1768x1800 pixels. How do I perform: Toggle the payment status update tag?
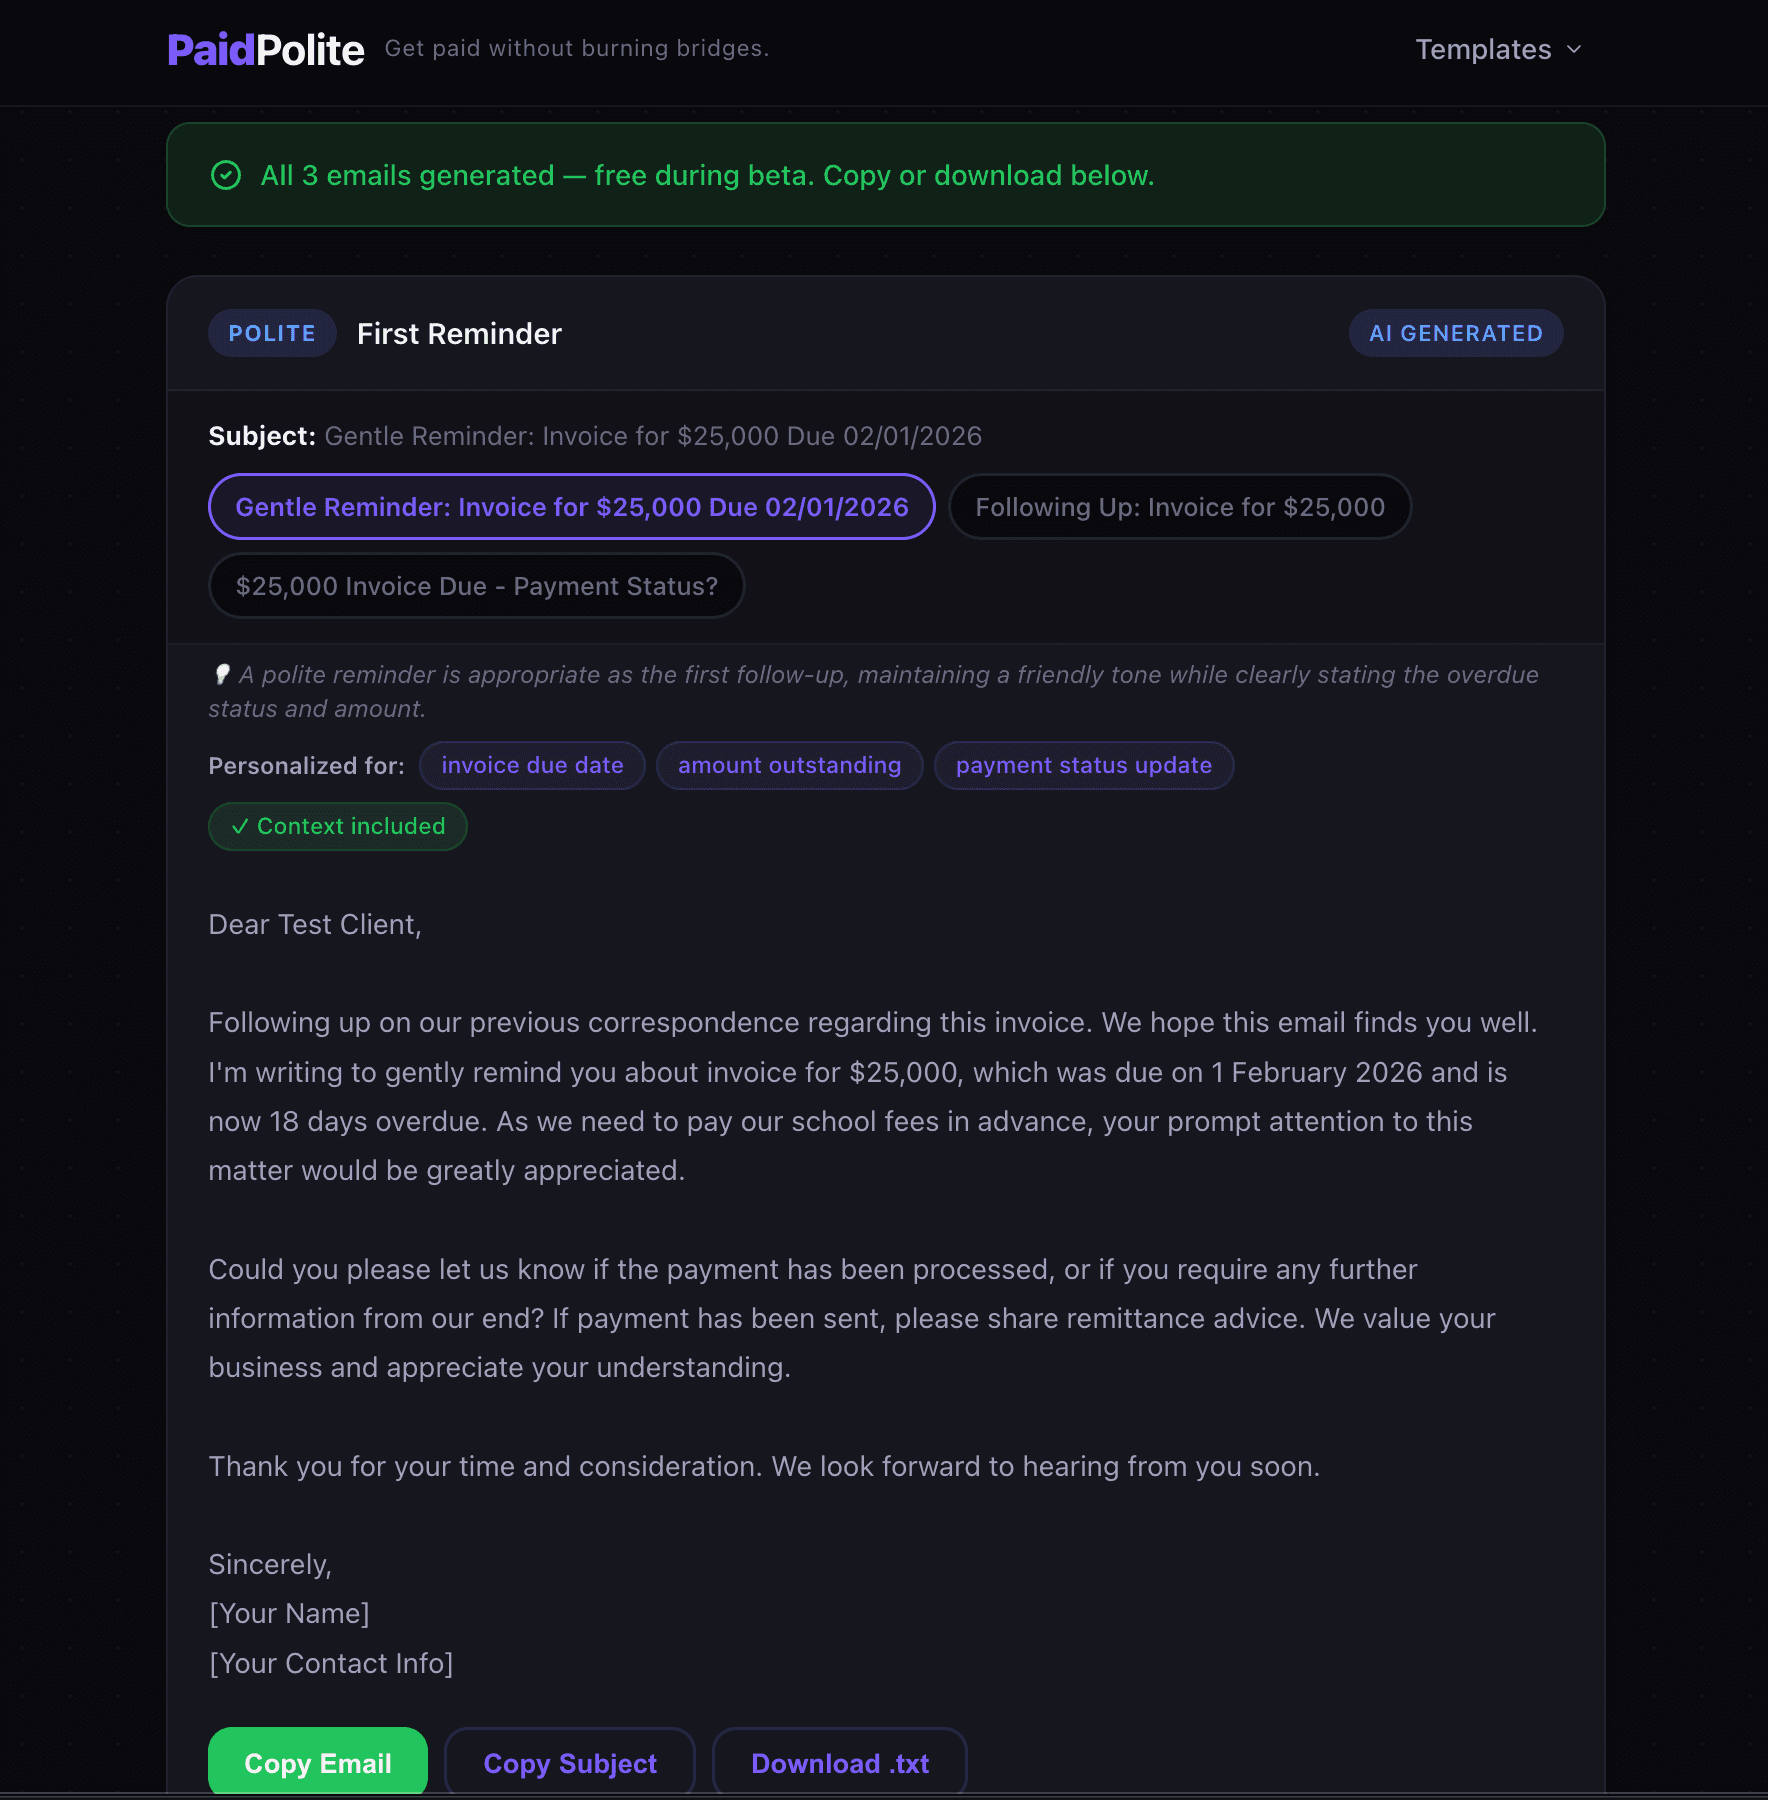coord(1083,765)
